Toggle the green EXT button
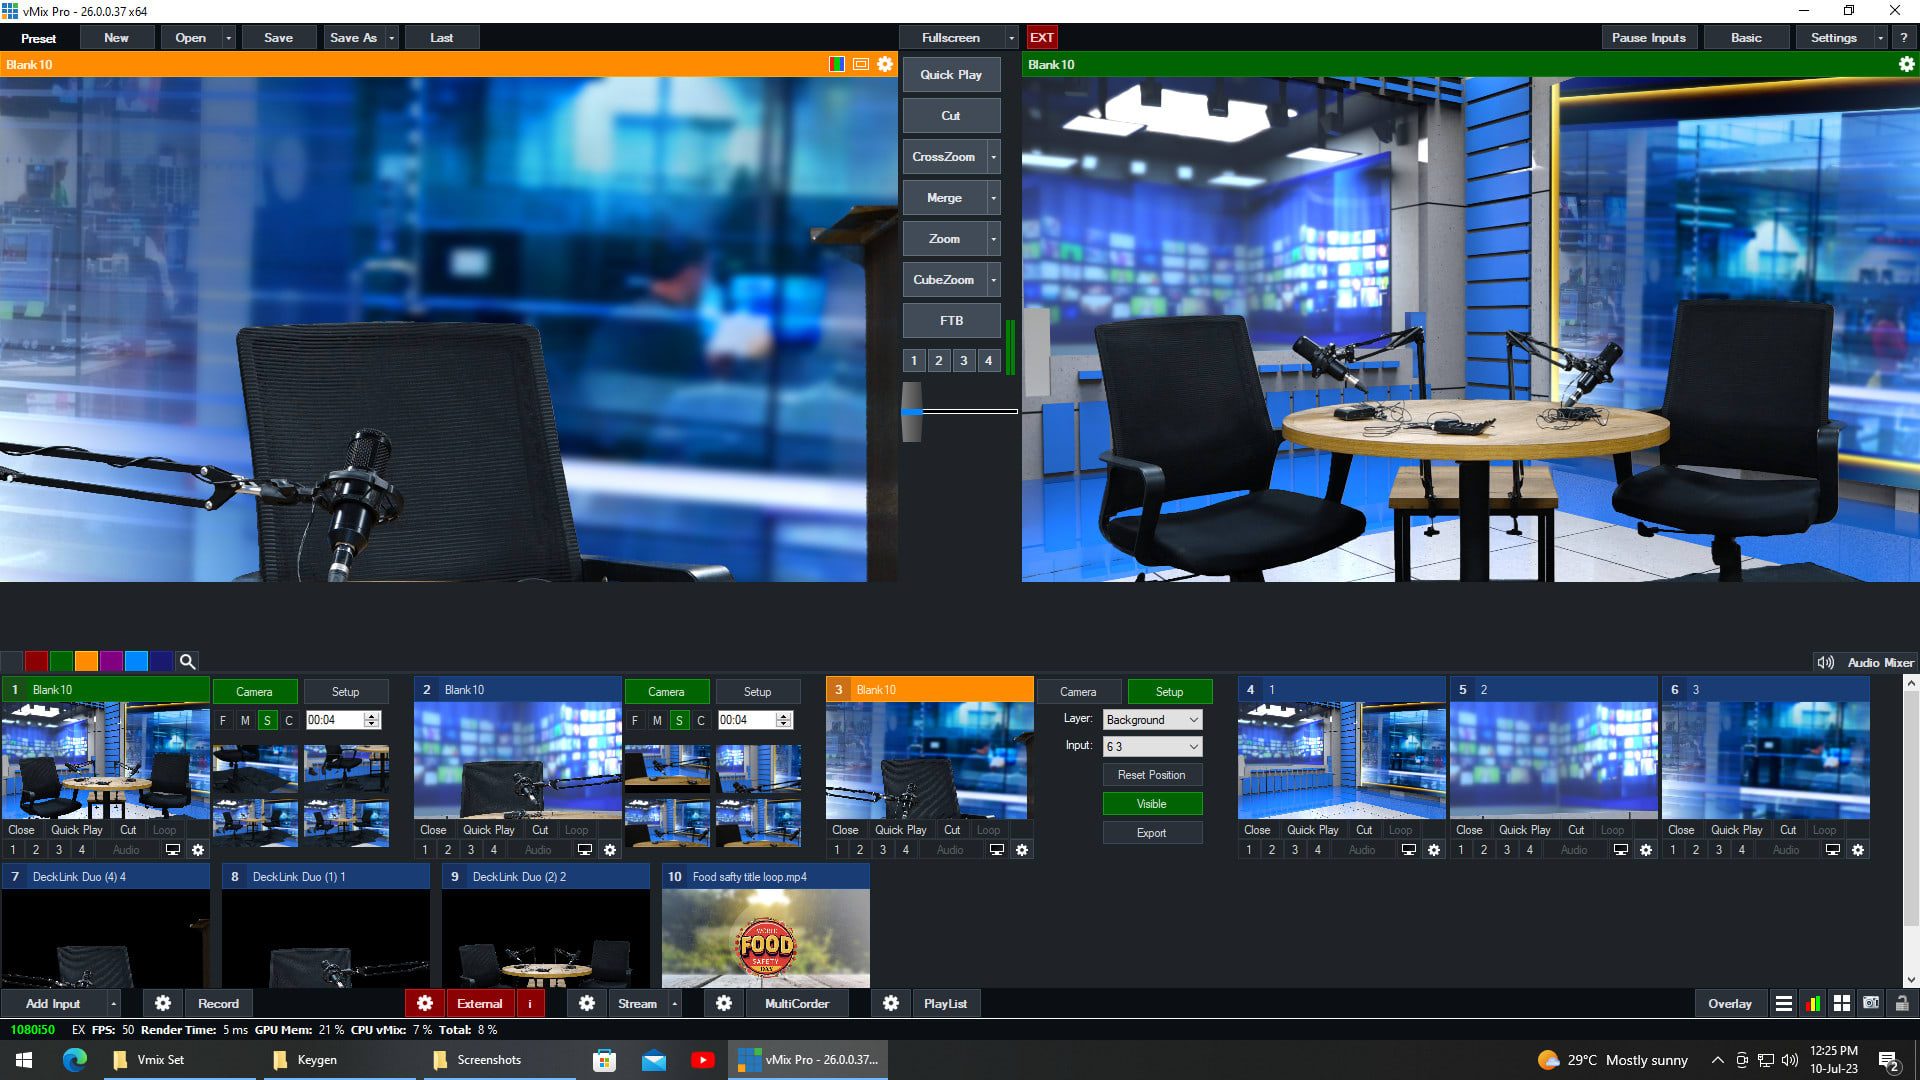 point(1041,38)
